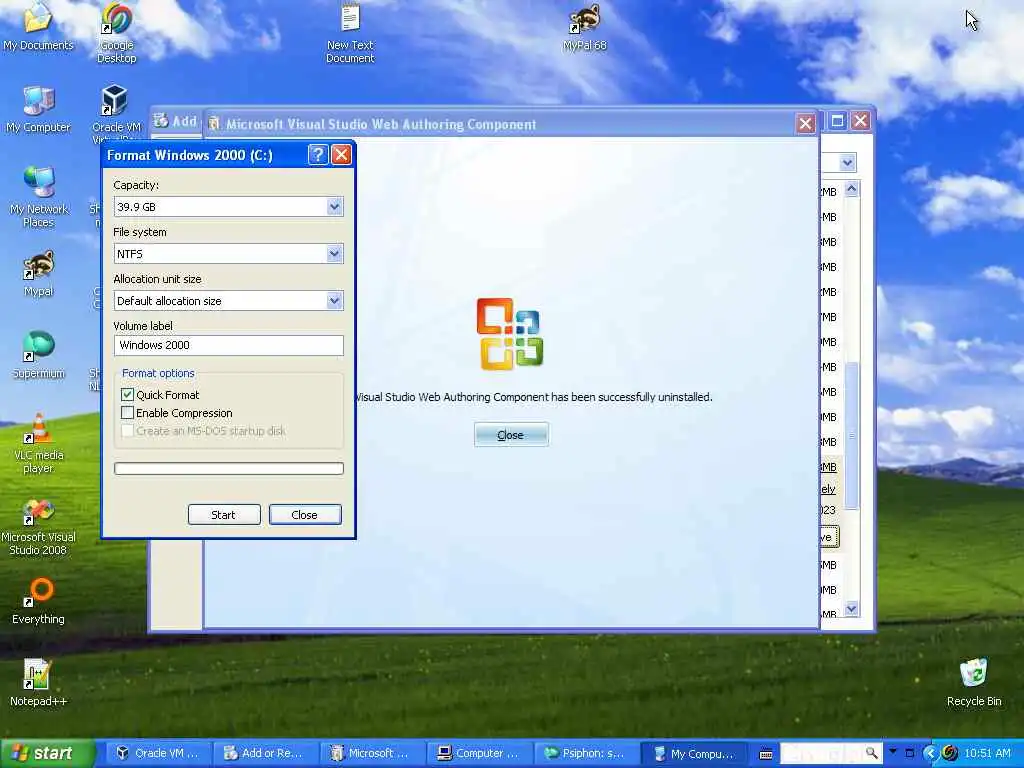Open Notepad++ desktop shortcut
The height and width of the screenshot is (768, 1024).
38,682
